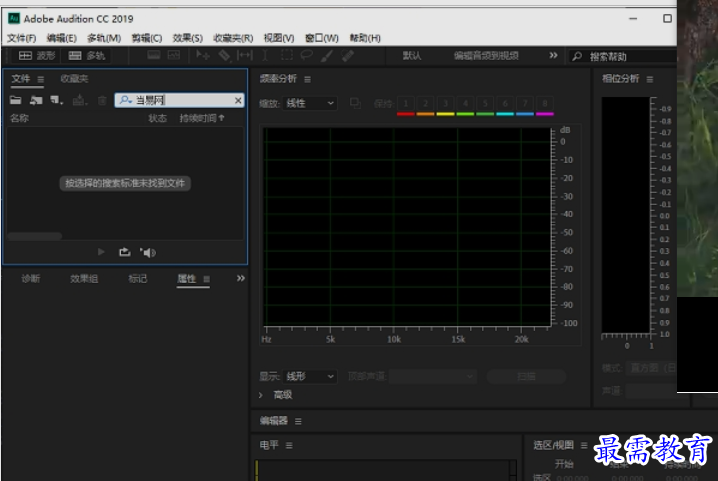Click the Import File icon
The width and height of the screenshot is (718, 481).
coord(36,100)
